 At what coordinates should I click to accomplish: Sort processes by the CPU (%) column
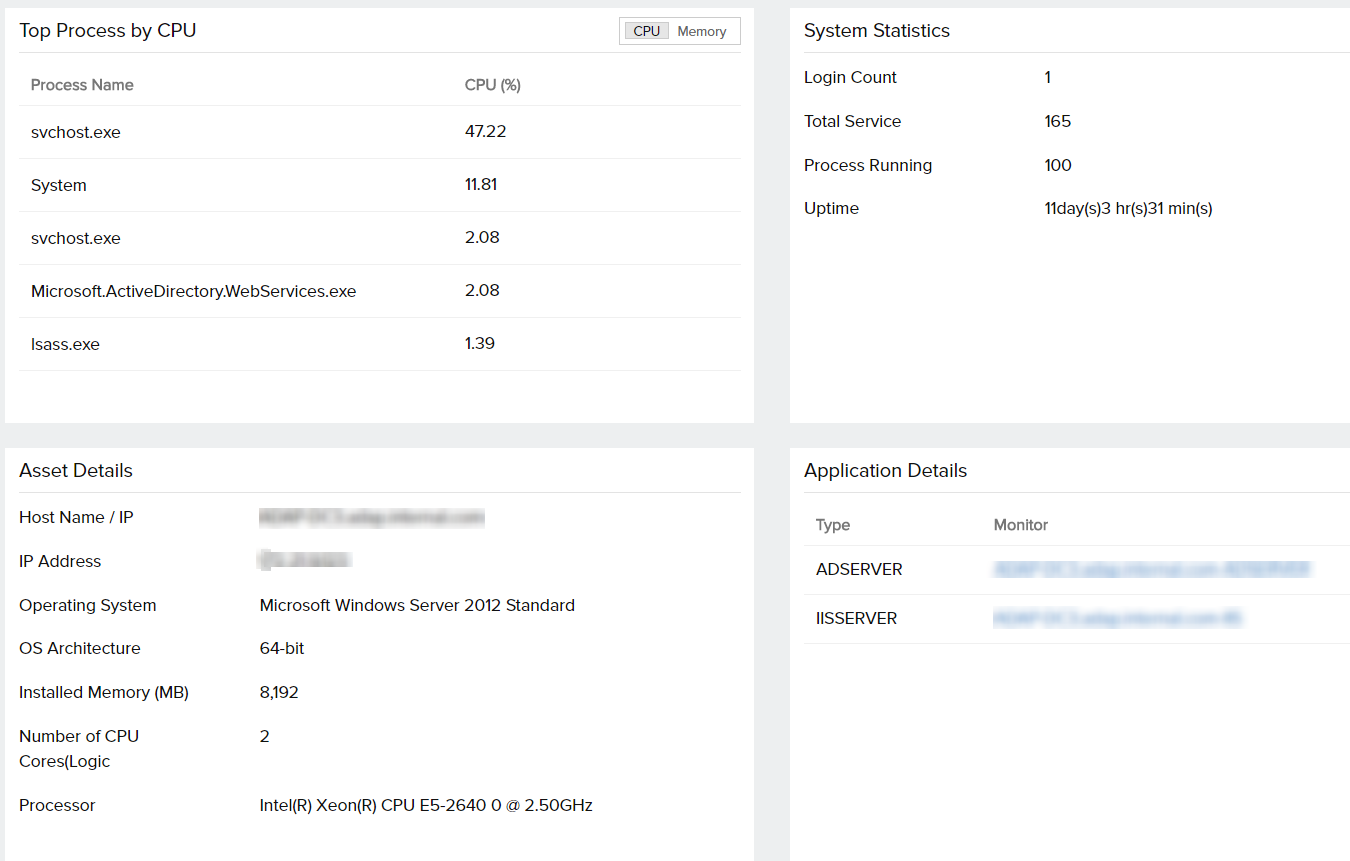[492, 85]
